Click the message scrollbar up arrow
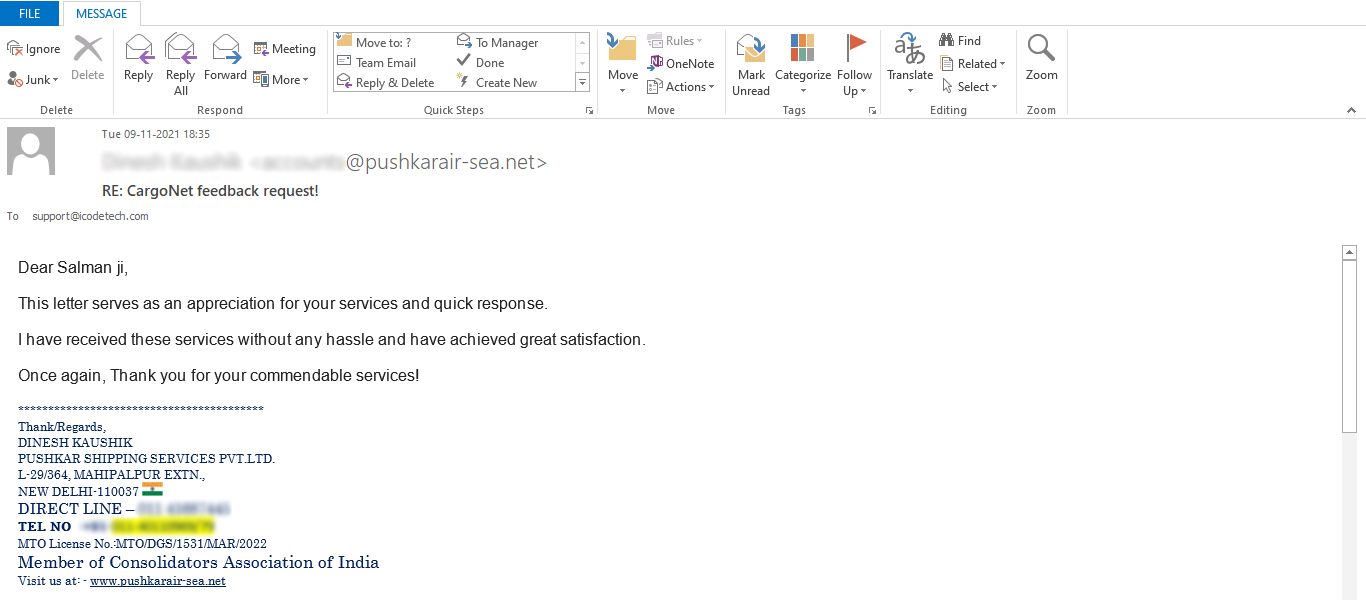 point(1349,253)
